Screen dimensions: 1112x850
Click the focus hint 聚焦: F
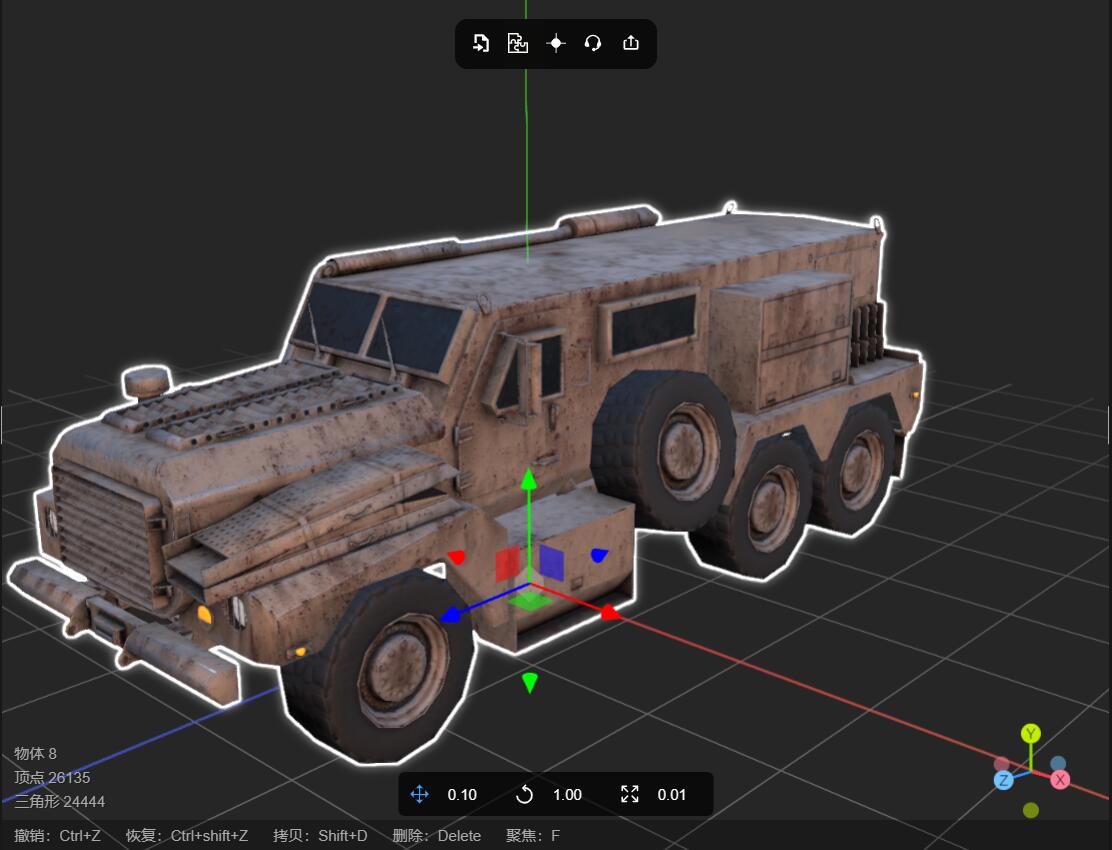tap(533, 836)
